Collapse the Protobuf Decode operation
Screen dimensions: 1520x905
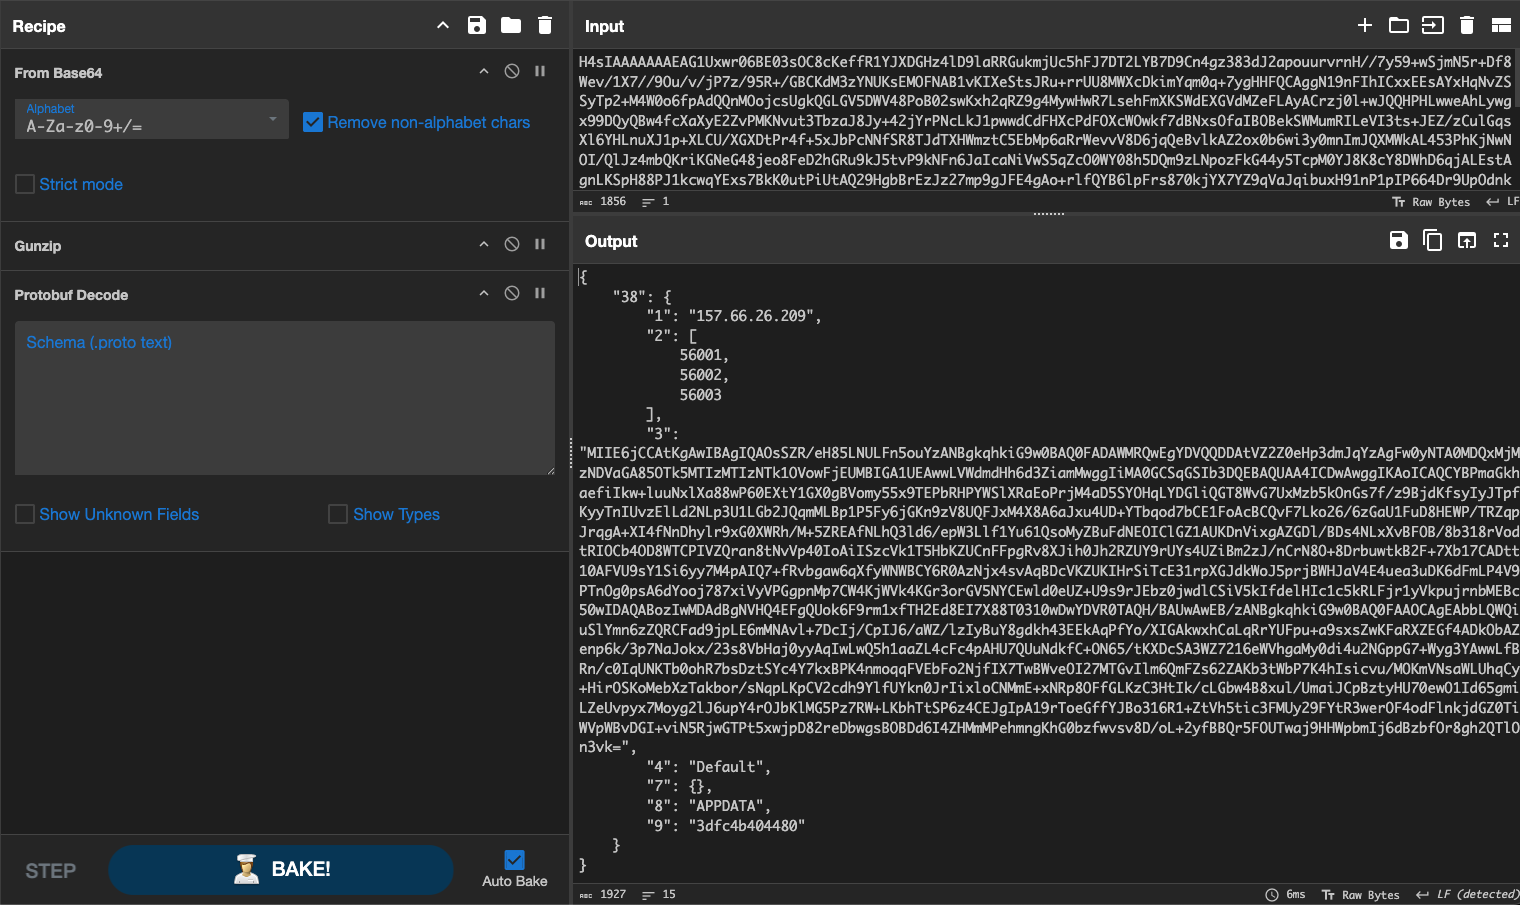click(484, 294)
